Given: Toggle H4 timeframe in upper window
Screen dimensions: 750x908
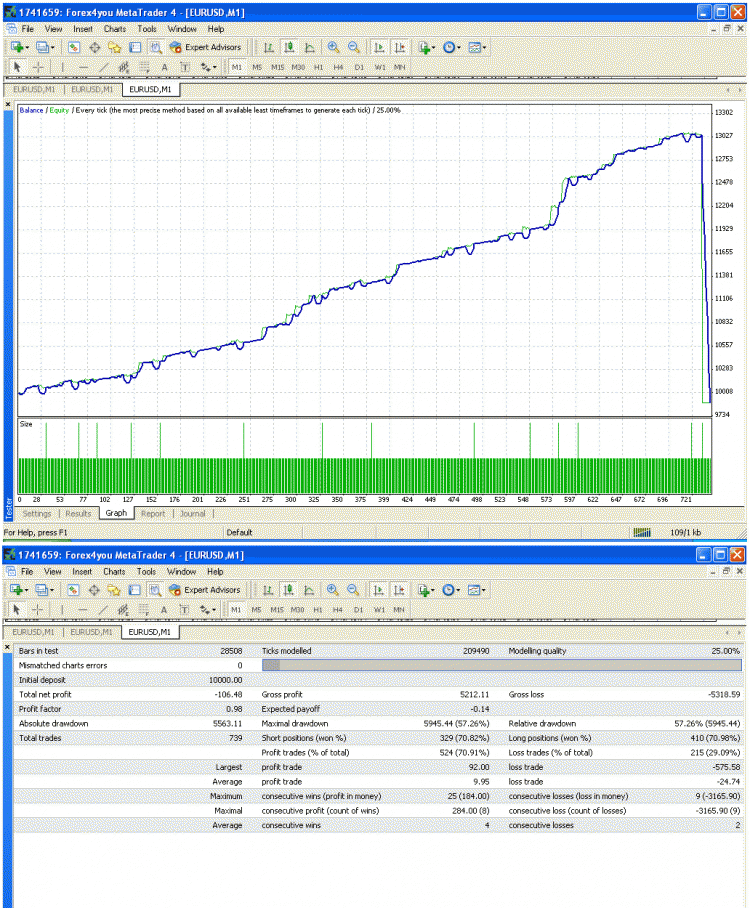Looking at the screenshot, I should click(x=338, y=67).
